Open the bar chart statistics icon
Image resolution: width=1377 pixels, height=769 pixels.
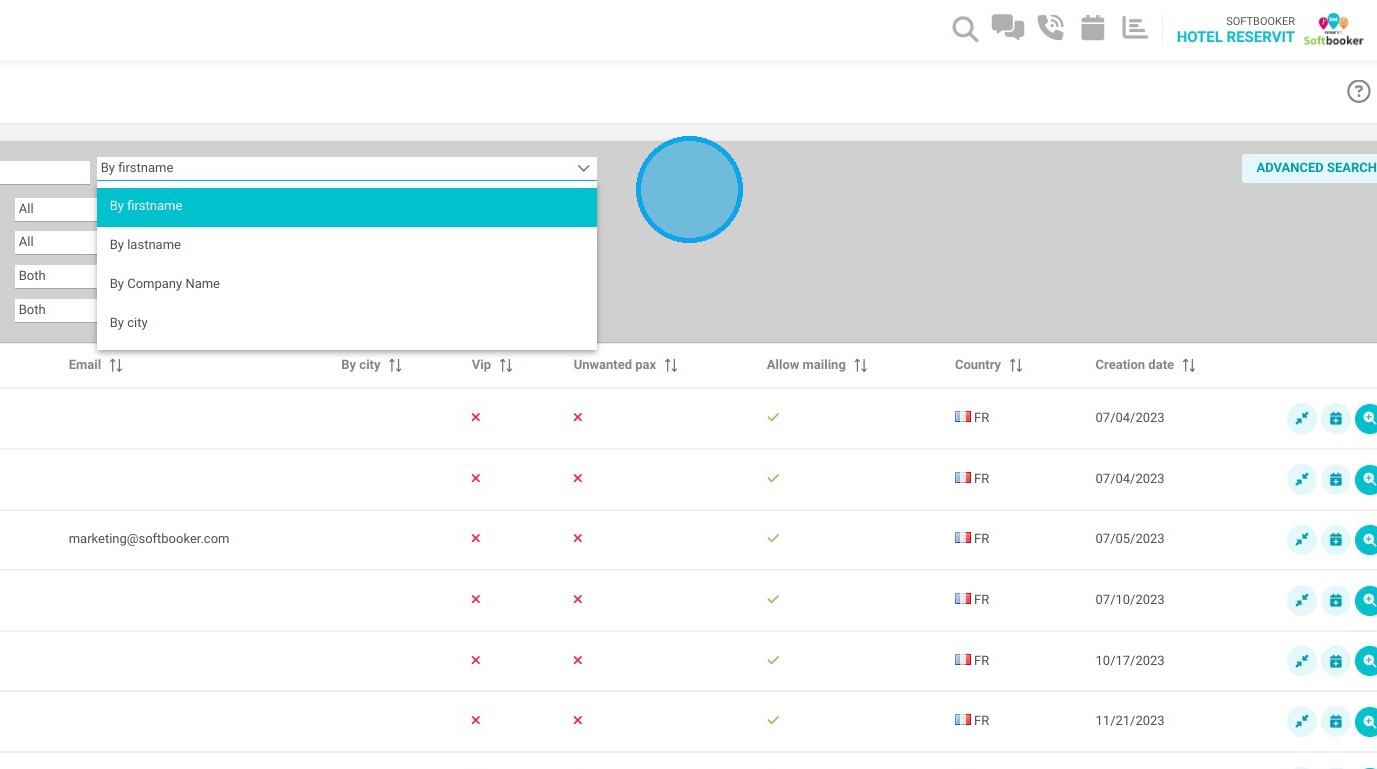(1135, 27)
